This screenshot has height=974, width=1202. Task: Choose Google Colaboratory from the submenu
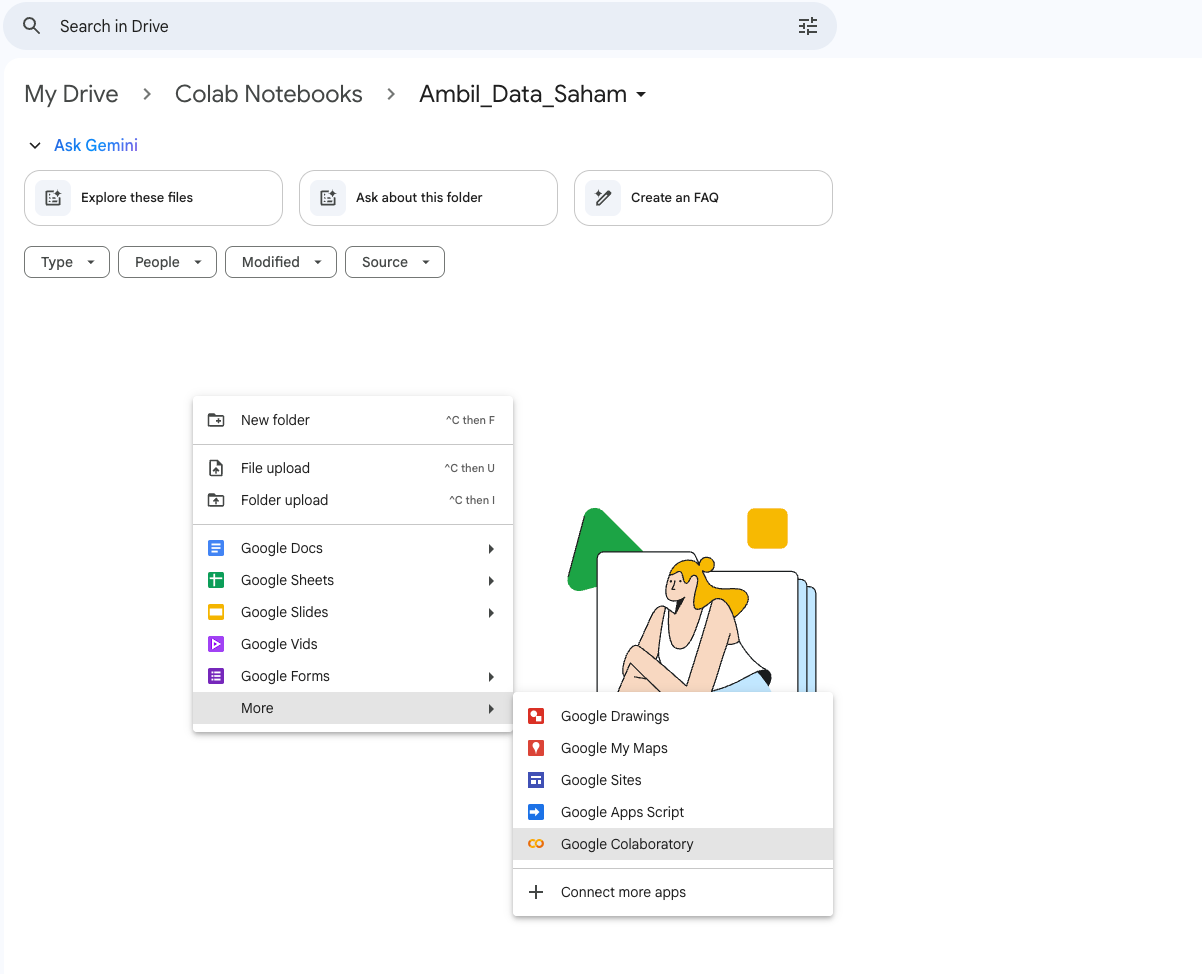[673, 844]
